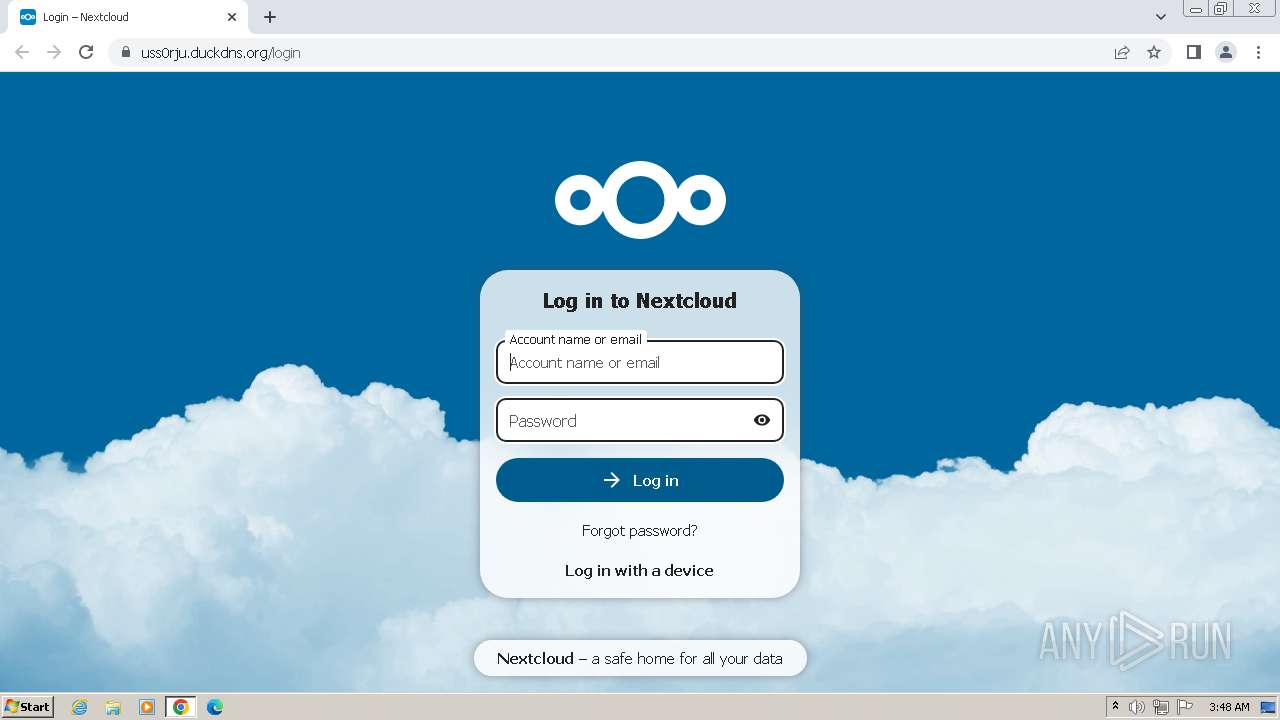Click the address bar URL
The height and width of the screenshot is (720, 1280).
click(221, 53)
